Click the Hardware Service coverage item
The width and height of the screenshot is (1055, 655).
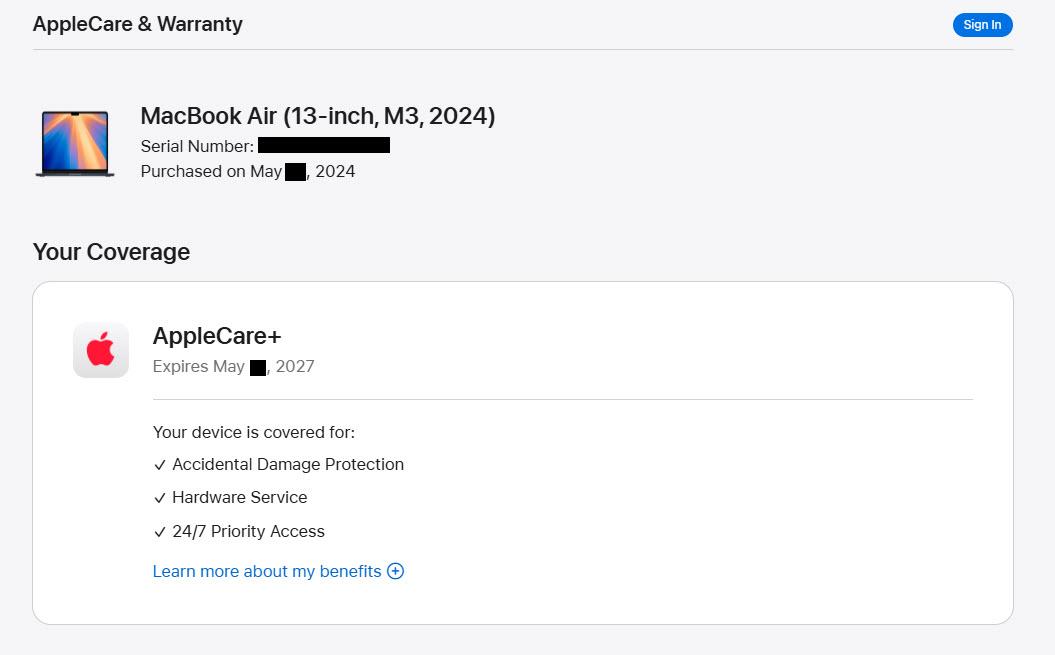pos(240,497)
